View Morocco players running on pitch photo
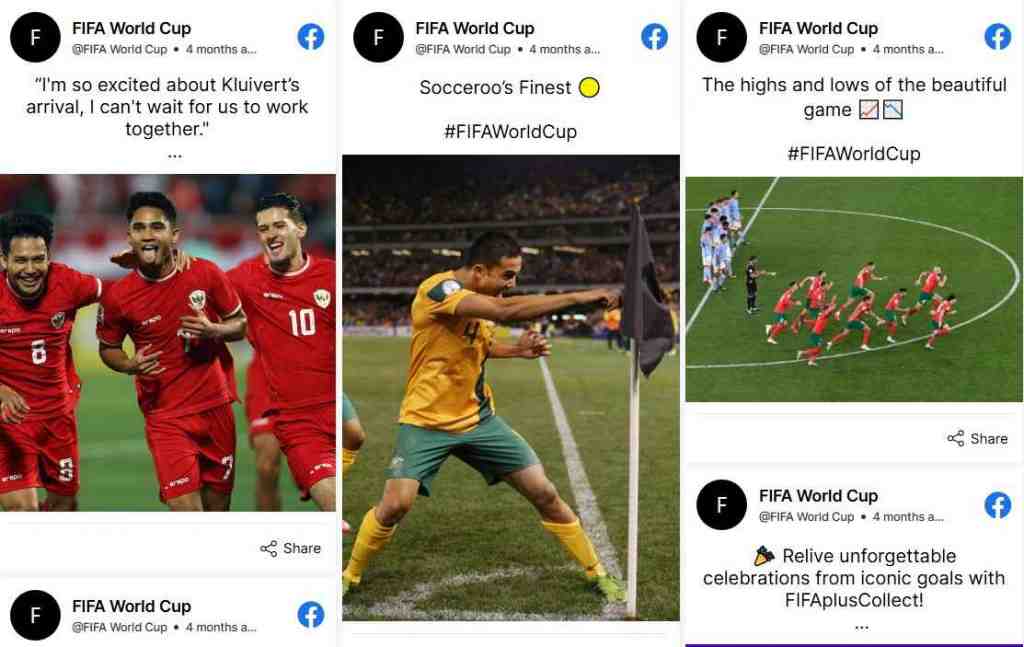 pos(854,289)
